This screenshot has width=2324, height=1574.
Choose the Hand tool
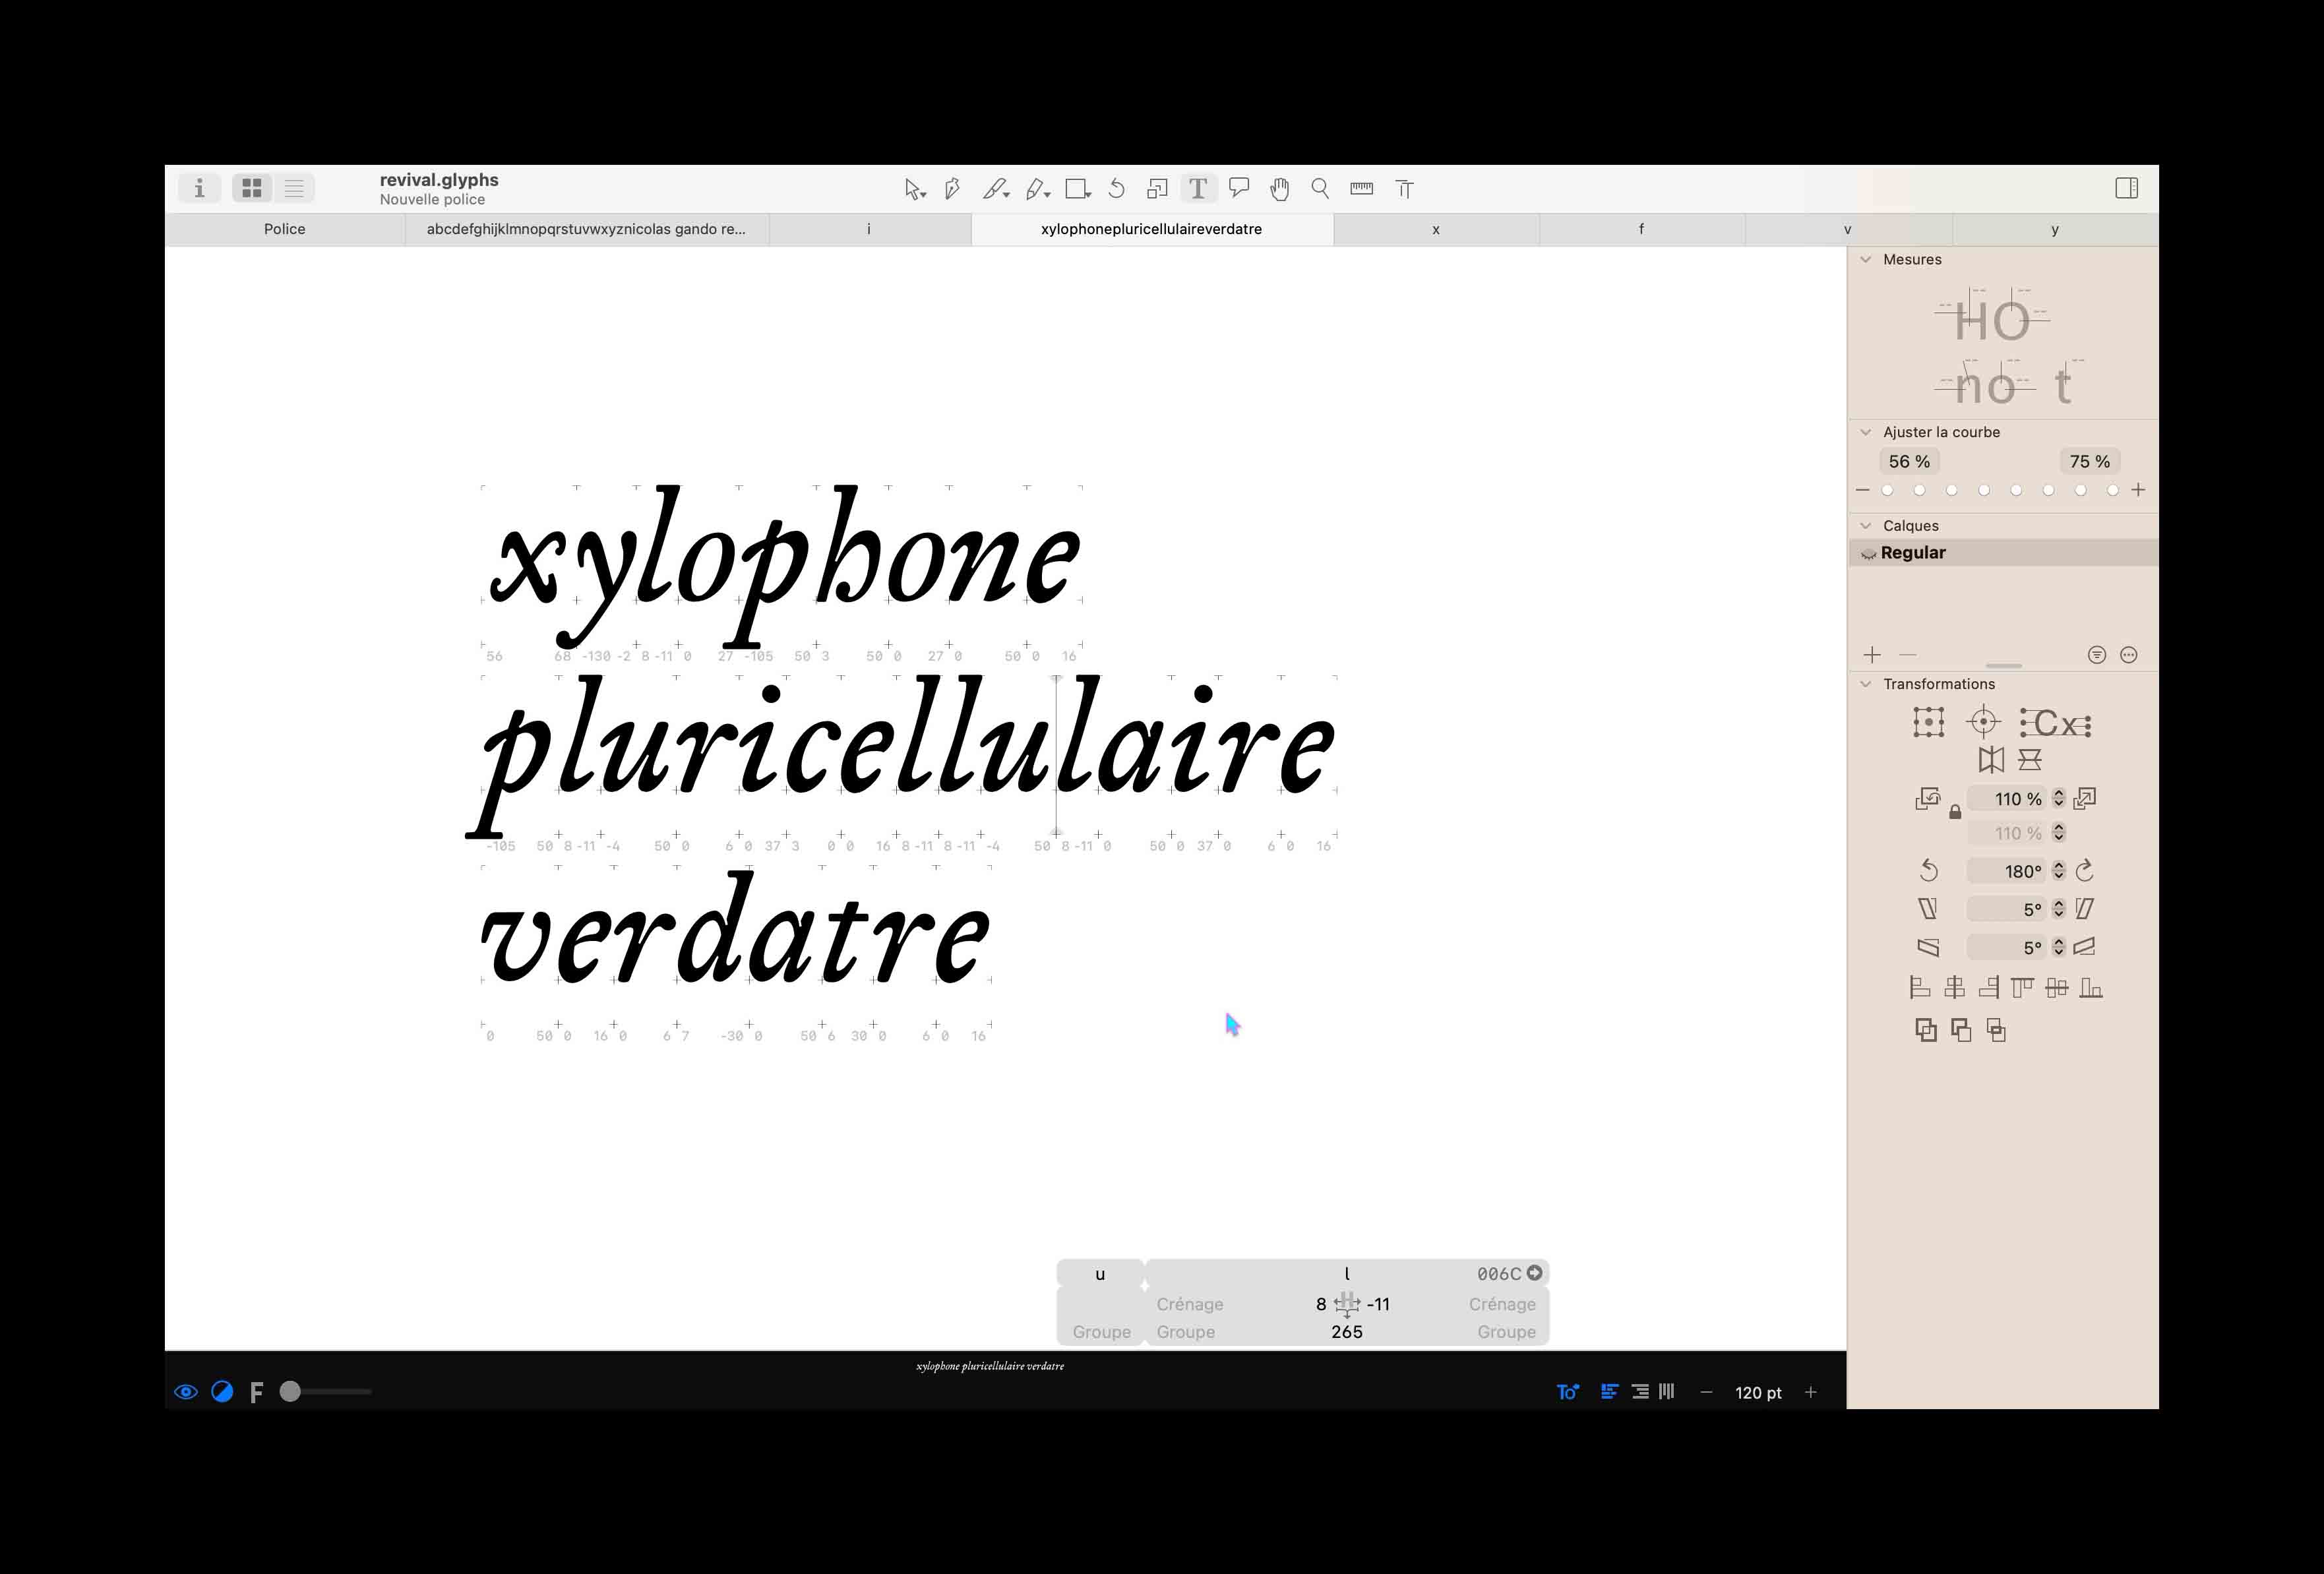(x=1279, y=188)
